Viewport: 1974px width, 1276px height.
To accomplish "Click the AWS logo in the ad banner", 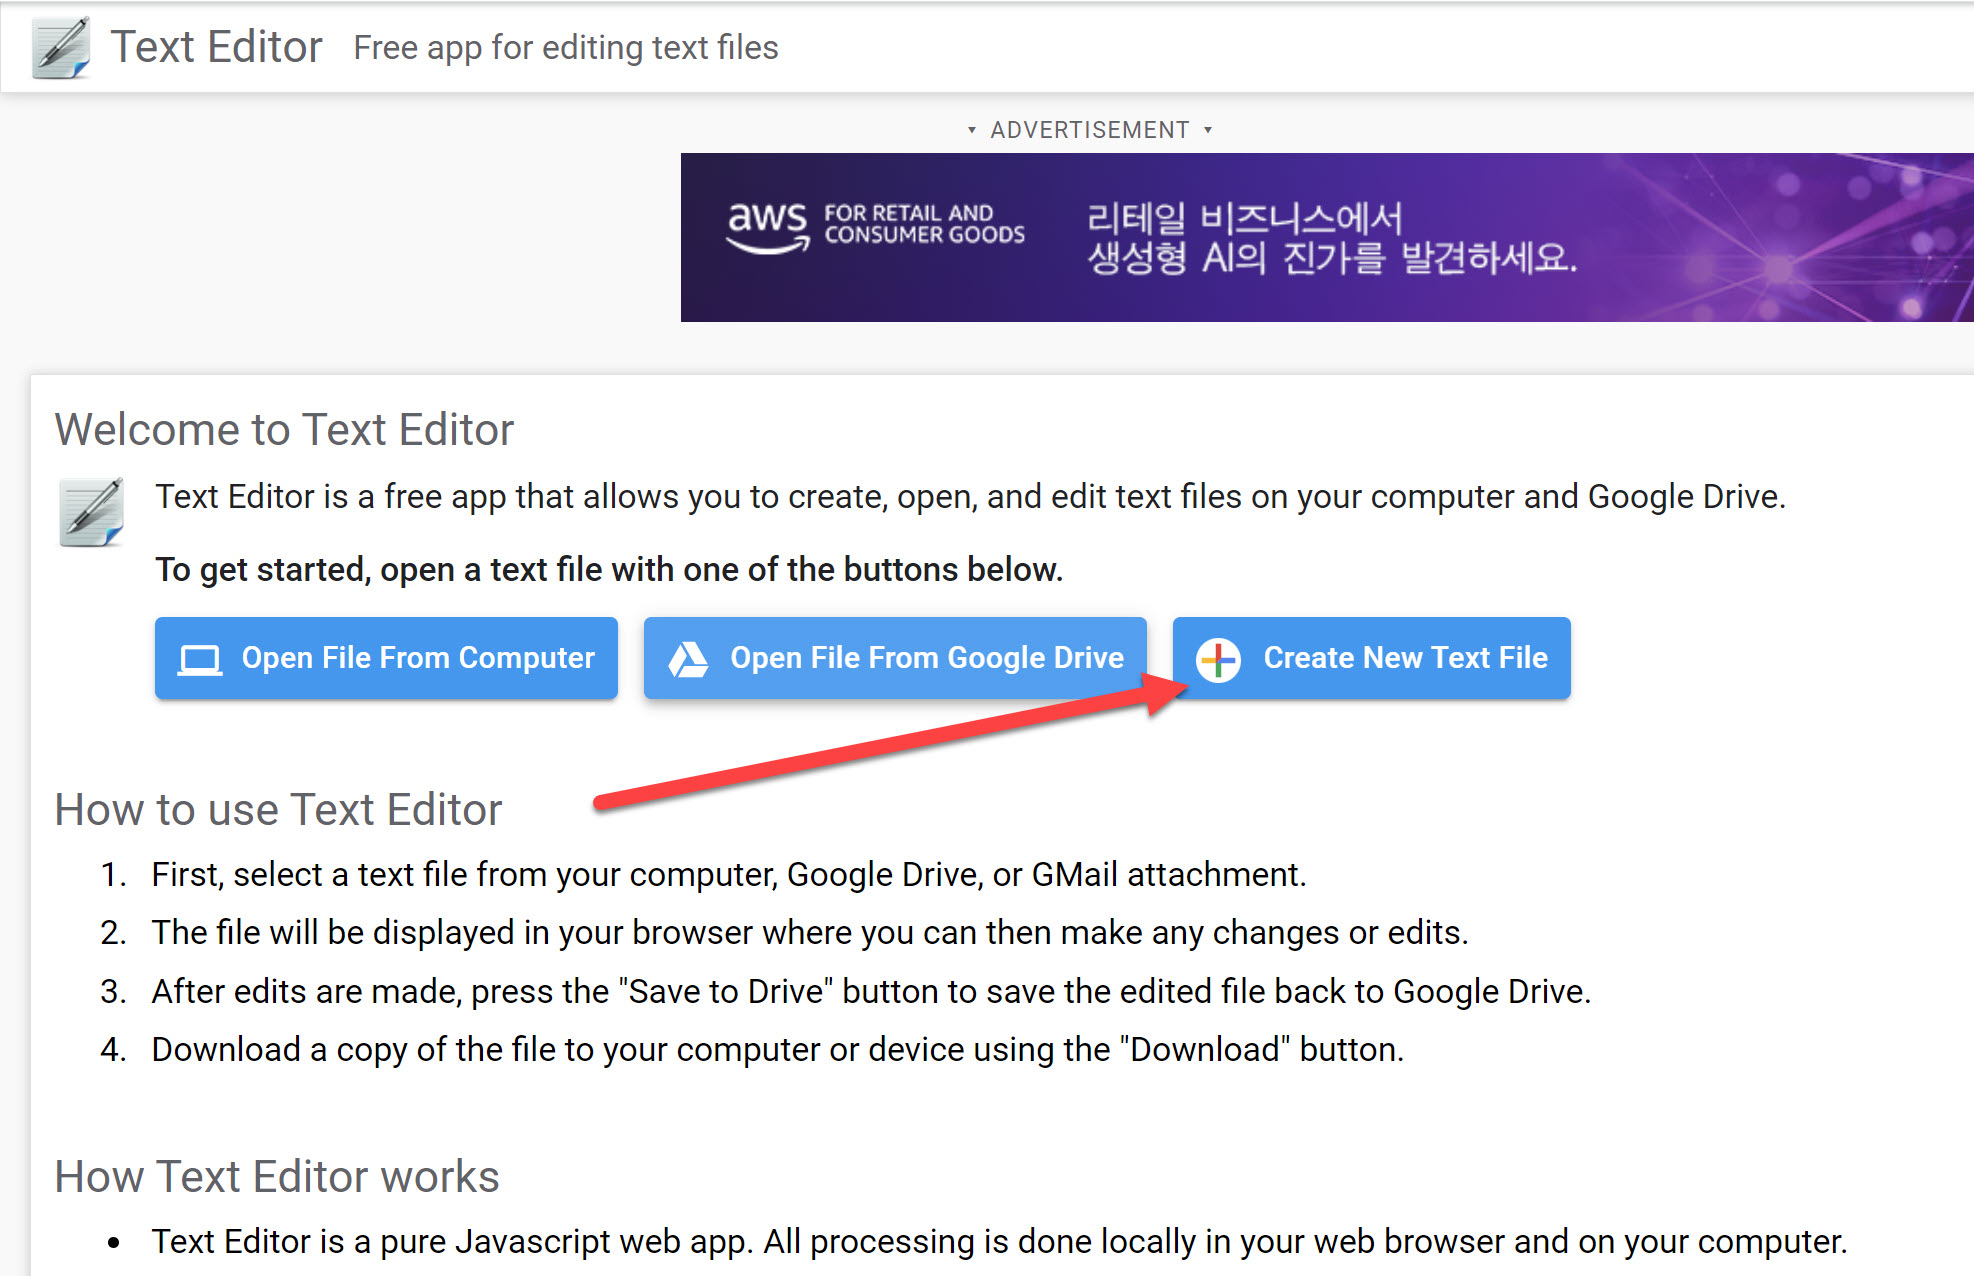I will coord(766,225).
